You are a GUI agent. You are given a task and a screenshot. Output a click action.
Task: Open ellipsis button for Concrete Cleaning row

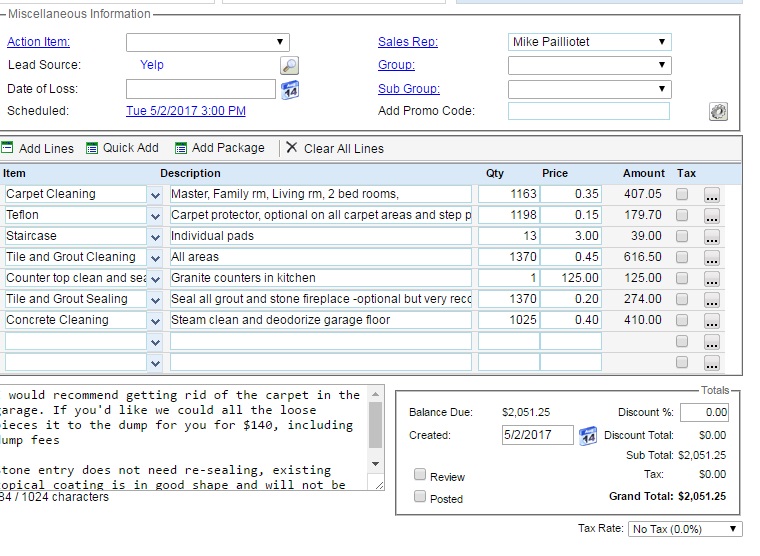click(x=712, y=321)
